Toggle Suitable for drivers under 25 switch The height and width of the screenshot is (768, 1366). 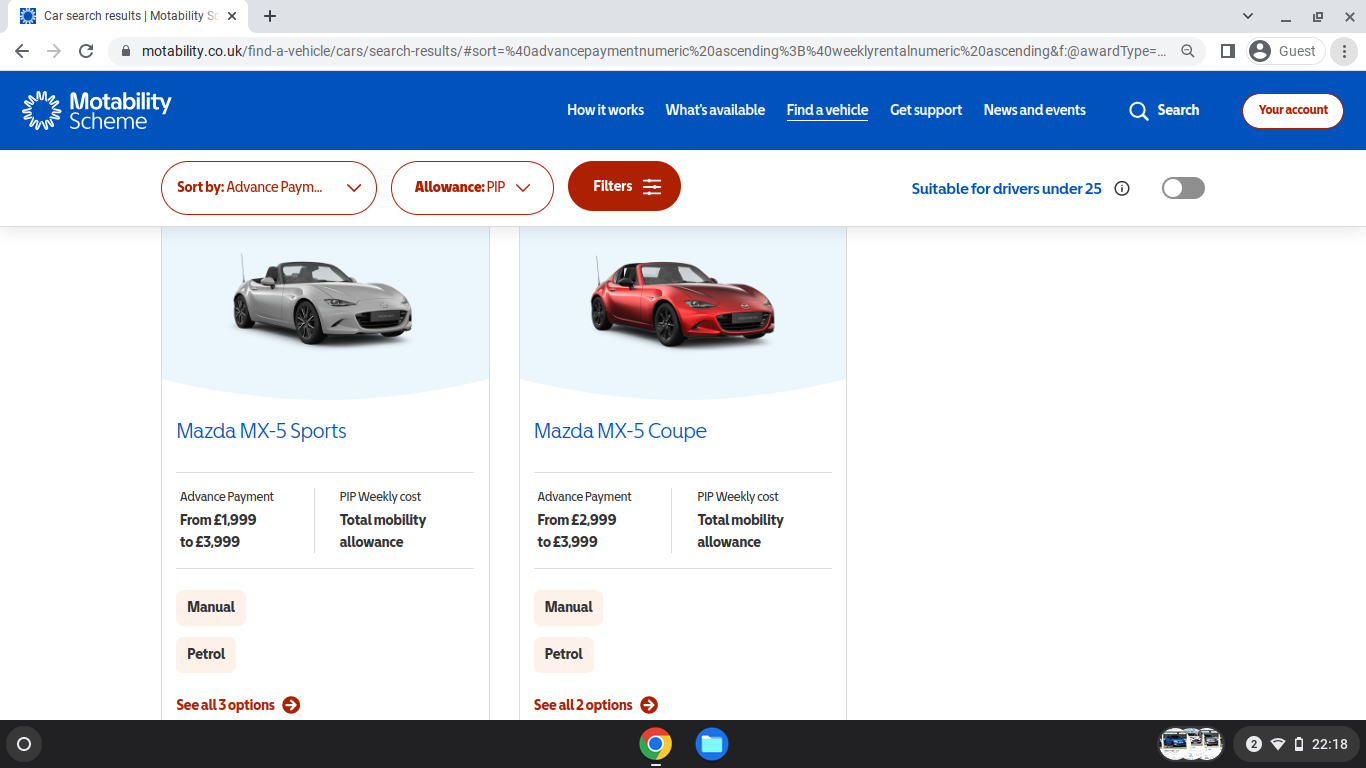pyautogui.click(x=1183, y=188)
